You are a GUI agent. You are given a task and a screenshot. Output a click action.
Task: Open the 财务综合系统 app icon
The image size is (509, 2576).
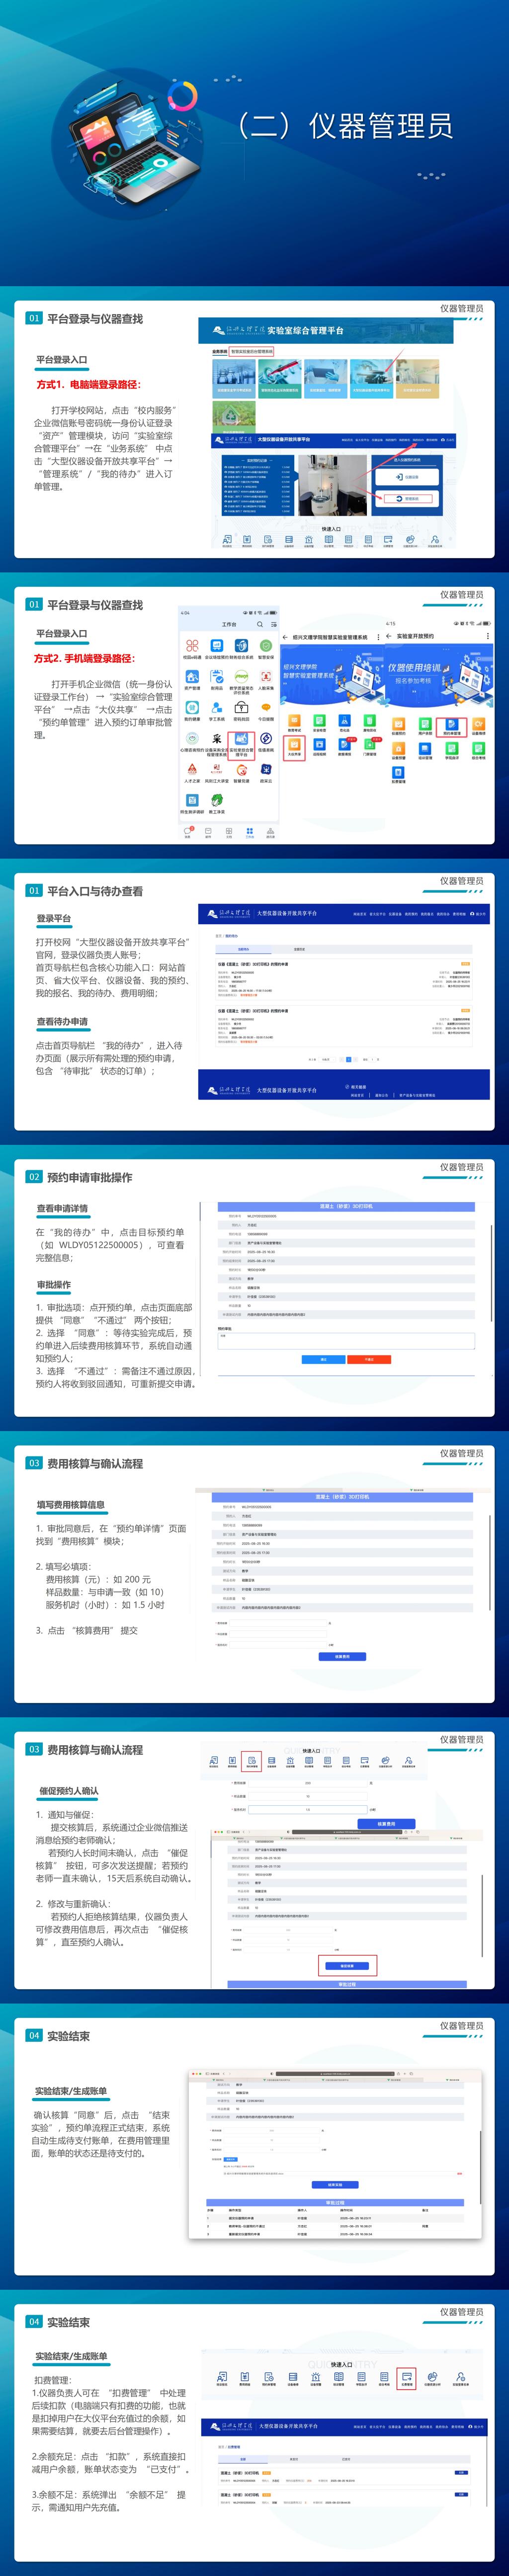pos(241,648)
